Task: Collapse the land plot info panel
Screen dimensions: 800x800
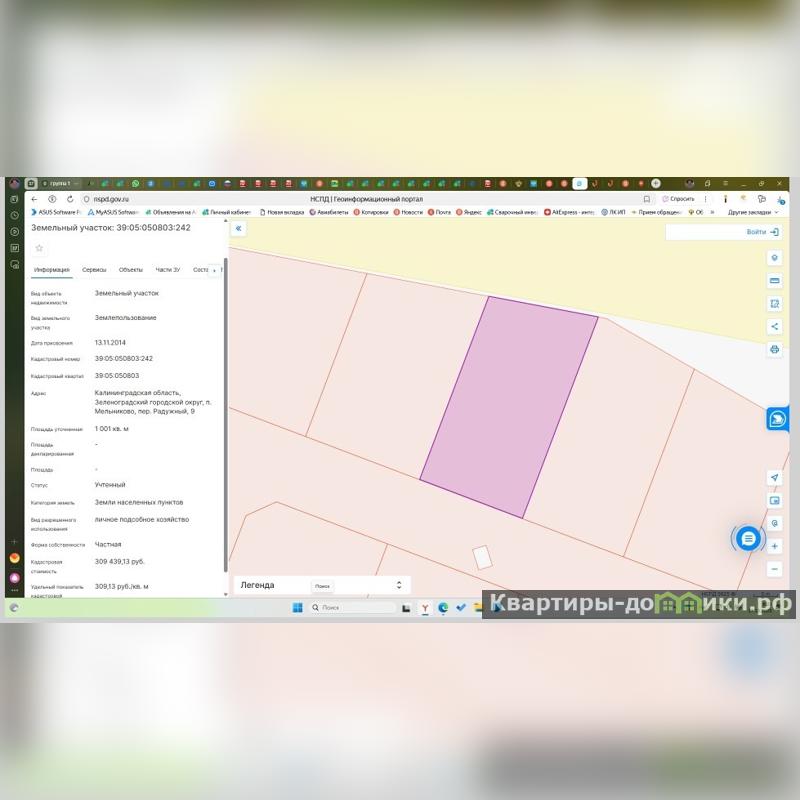Action: pos(239,228)
